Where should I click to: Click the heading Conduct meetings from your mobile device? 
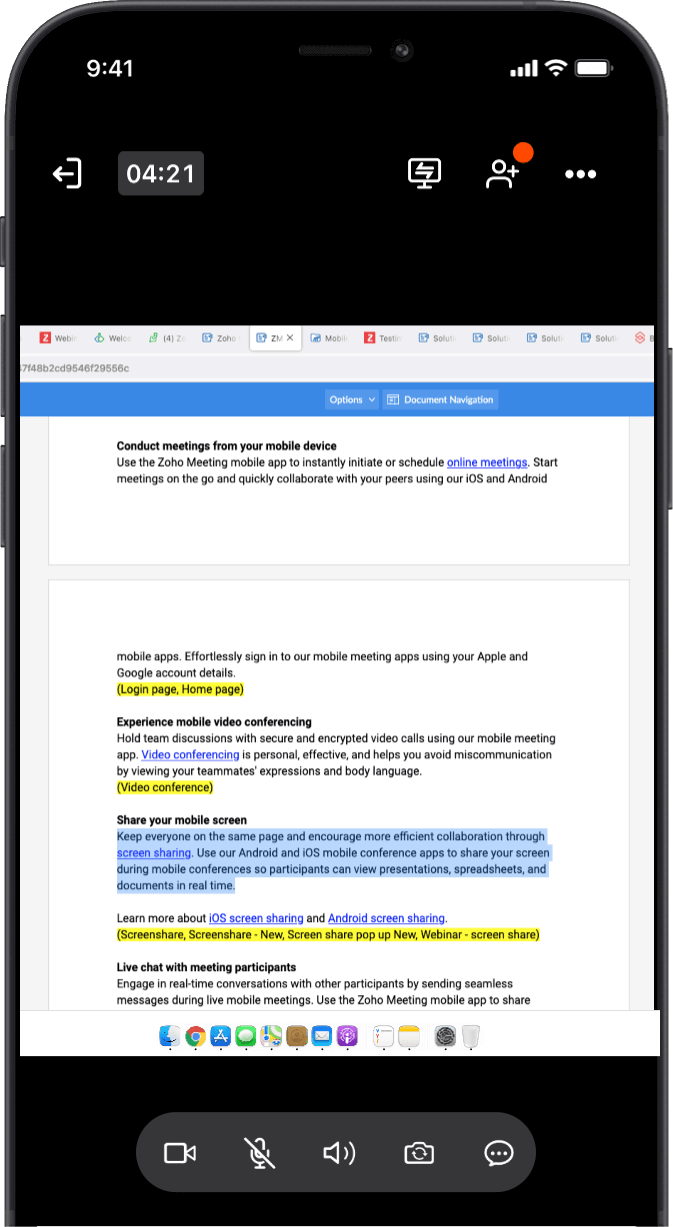(x=227, y=446)
